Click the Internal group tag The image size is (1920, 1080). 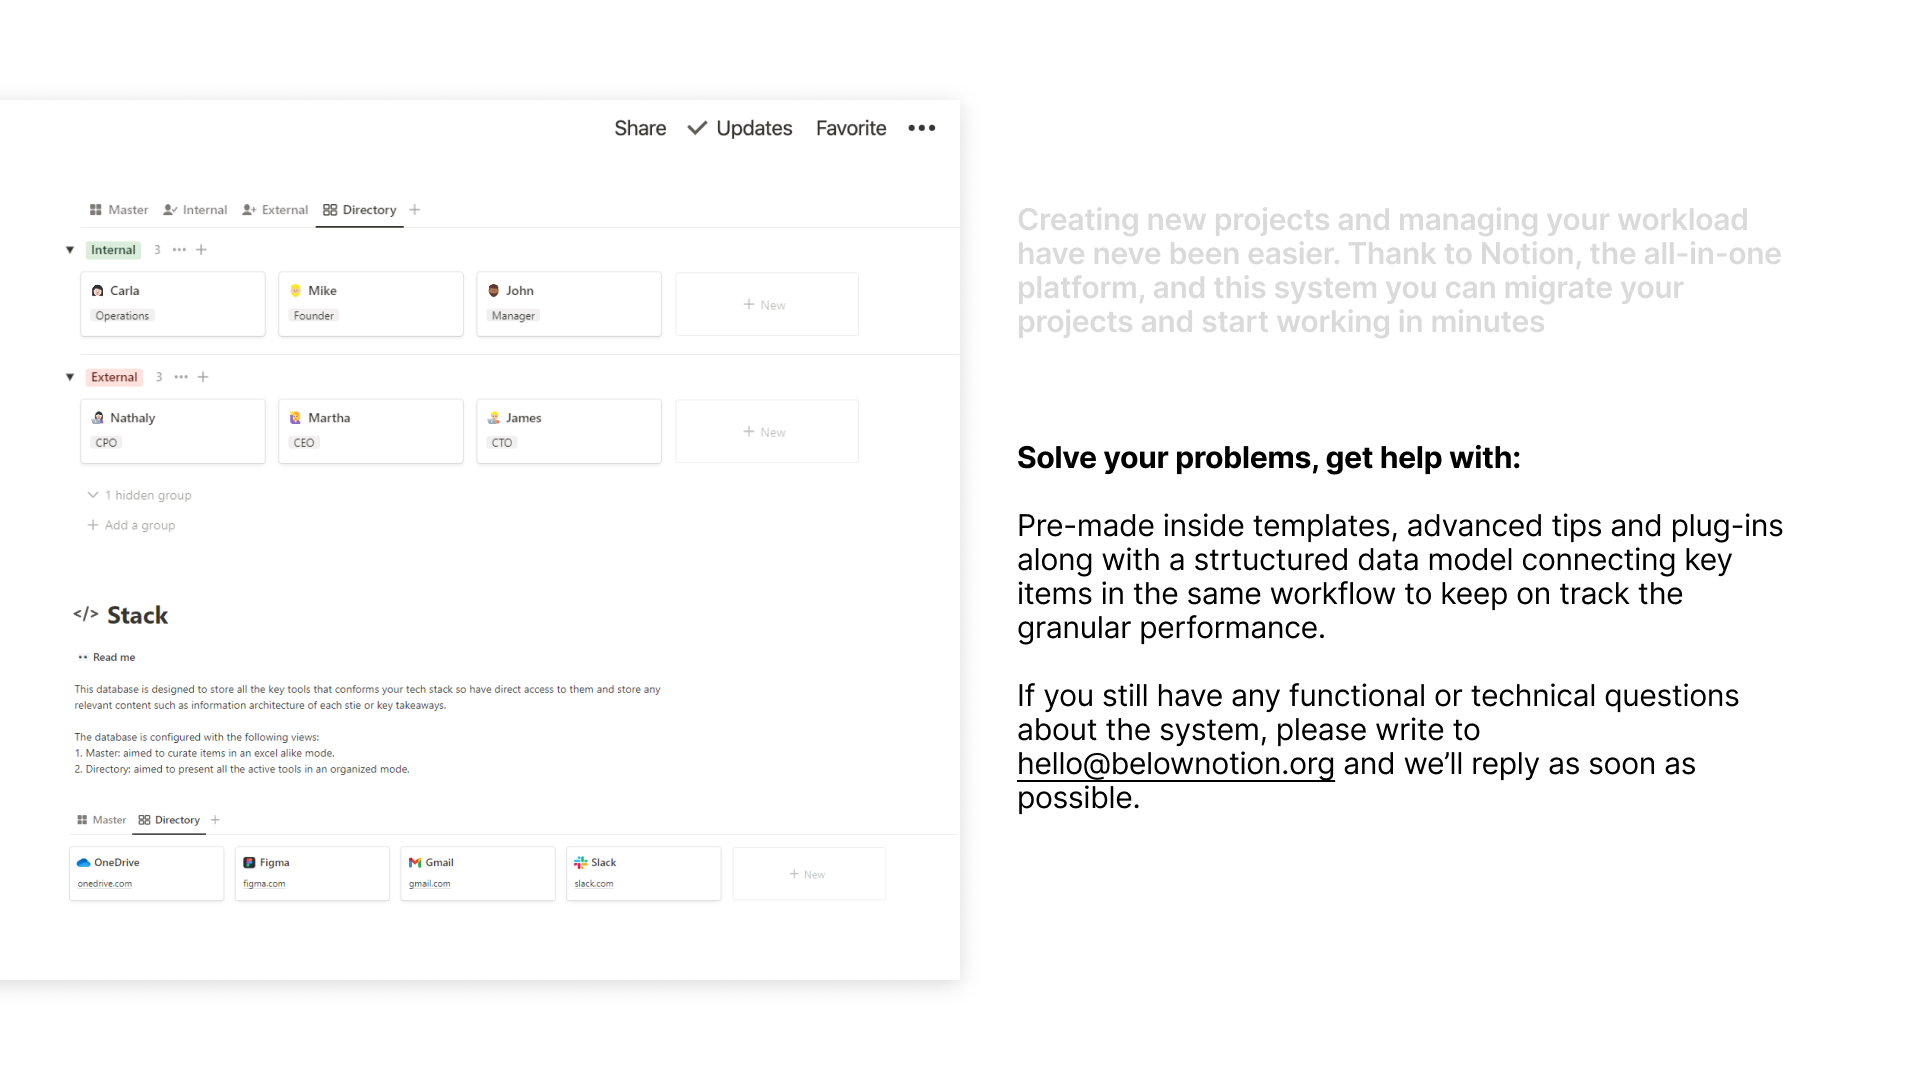coord(113,250)
